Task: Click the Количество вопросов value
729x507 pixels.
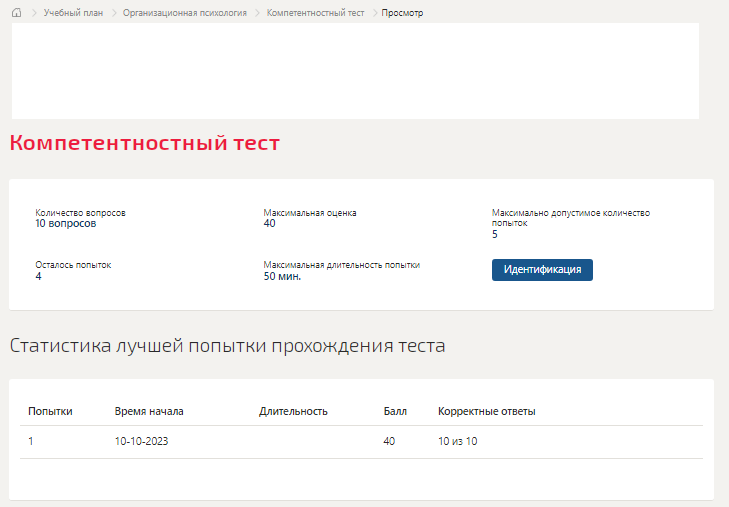Action: (66, 224)
